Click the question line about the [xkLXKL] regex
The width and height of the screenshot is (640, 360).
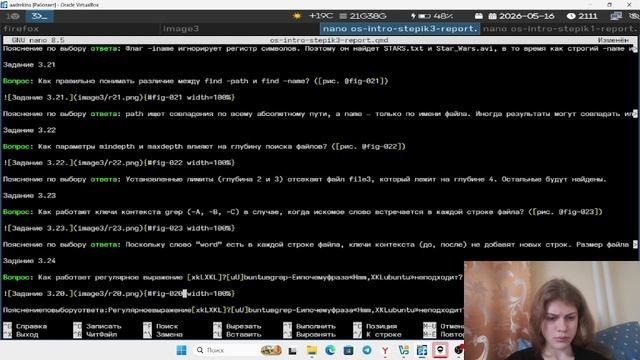[x=233, y=277]
